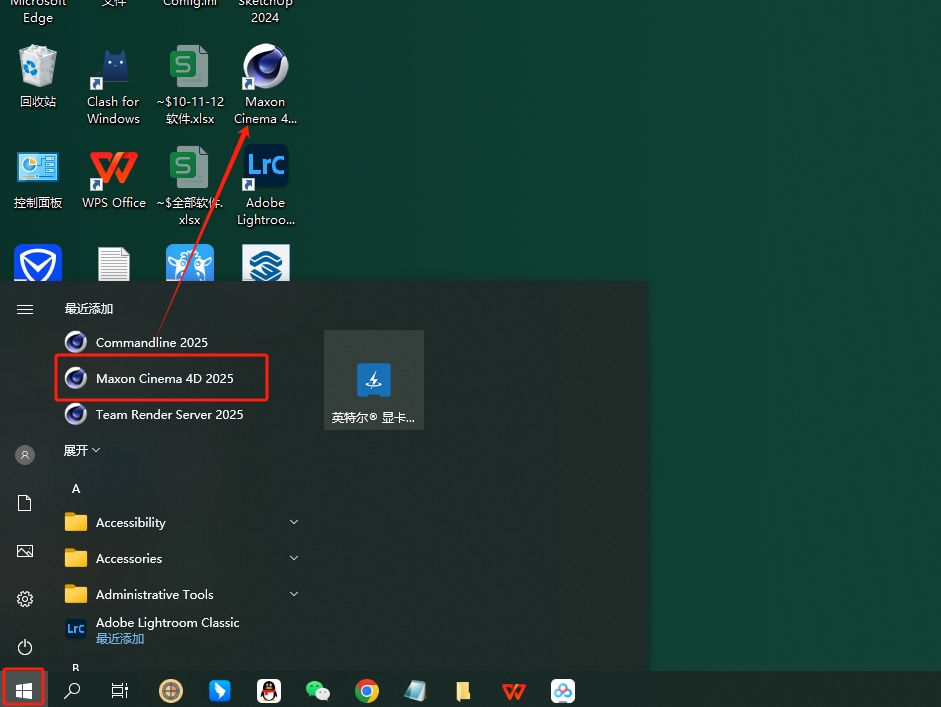Image resolution: width=941 pixels, height=707 pixels.
Task: Click the Windows Start button
Action: tap(23, 690)
